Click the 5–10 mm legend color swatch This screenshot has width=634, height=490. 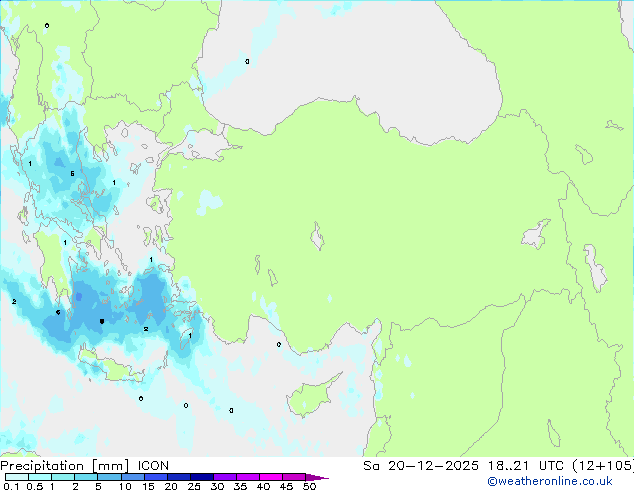pos(109,477)
